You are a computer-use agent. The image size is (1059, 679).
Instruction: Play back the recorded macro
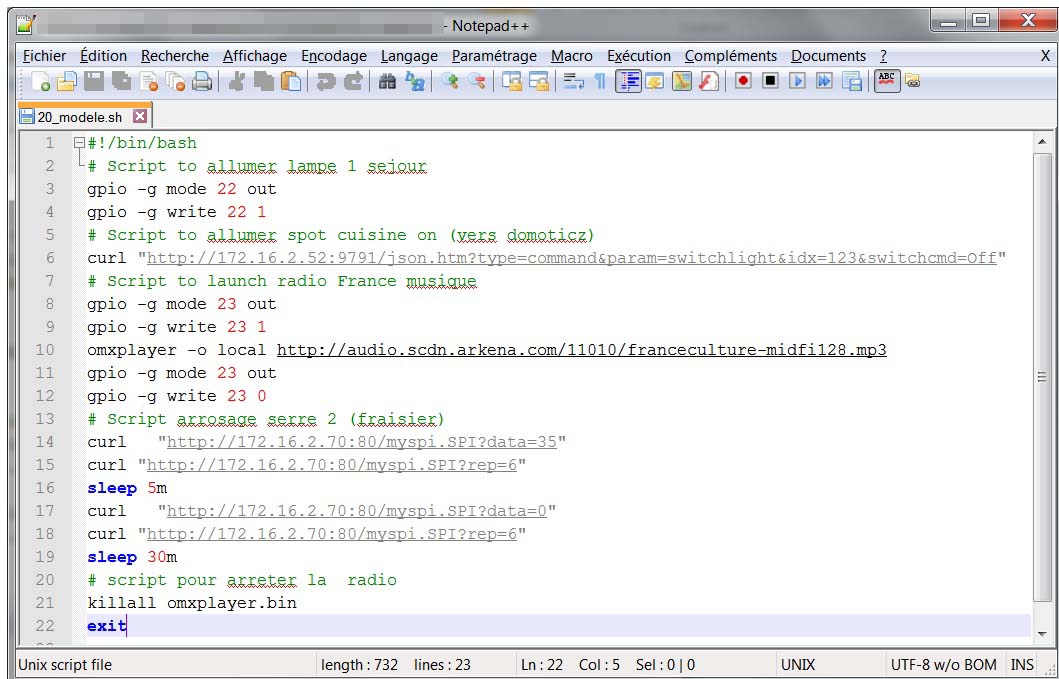pos(798,82)
